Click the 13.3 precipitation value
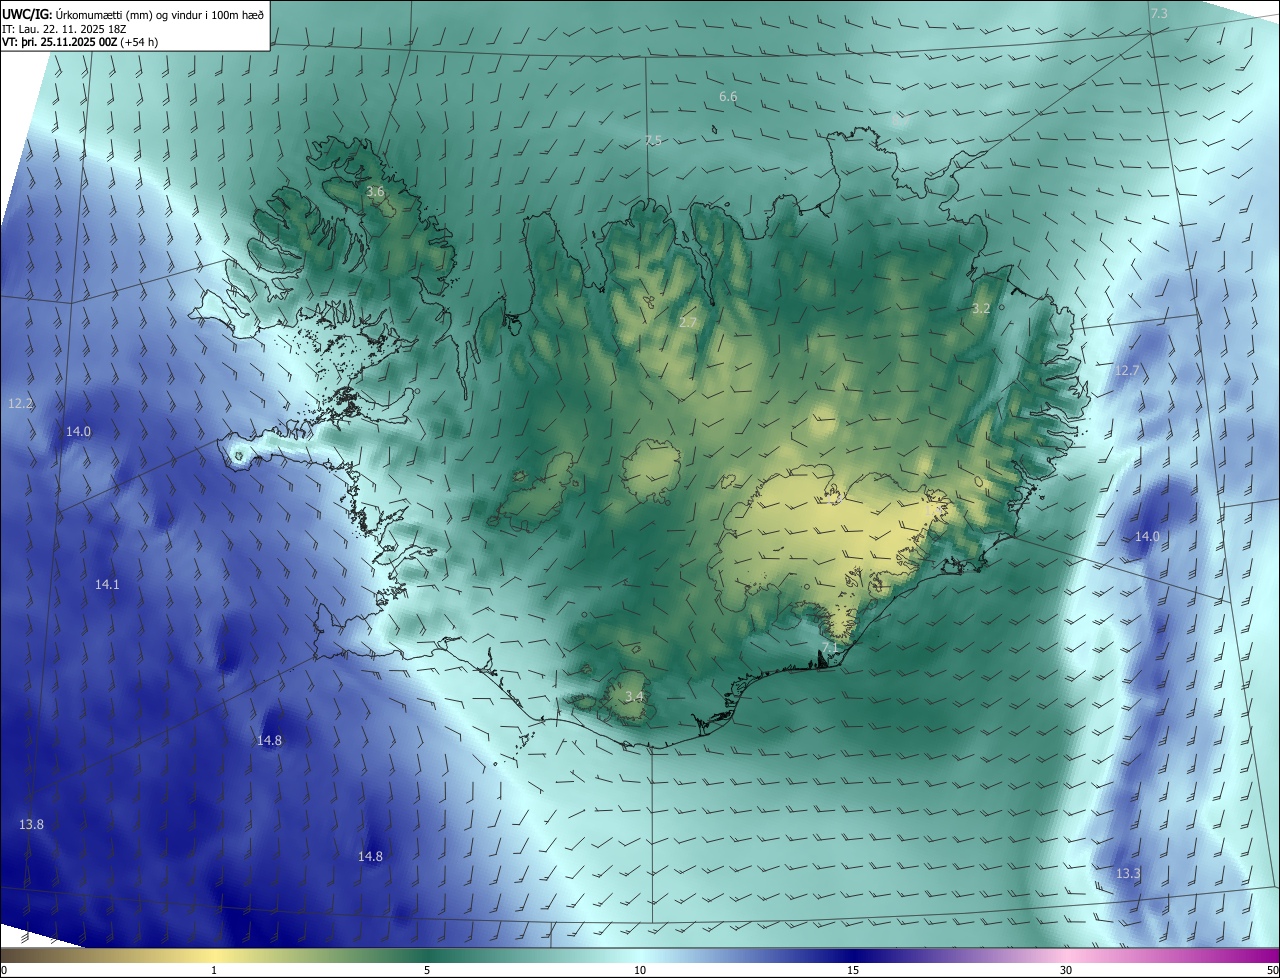Image resolution: width=1280 pixels, height=978 pixels. pos(1128,874)
